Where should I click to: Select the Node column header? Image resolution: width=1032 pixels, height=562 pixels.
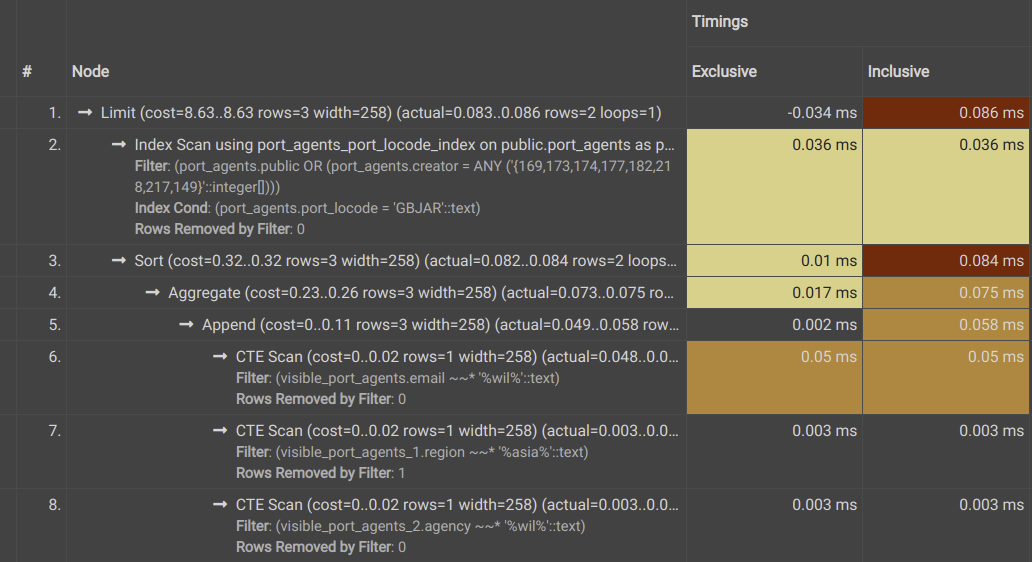pyautogui.click(x=91, y=71)
